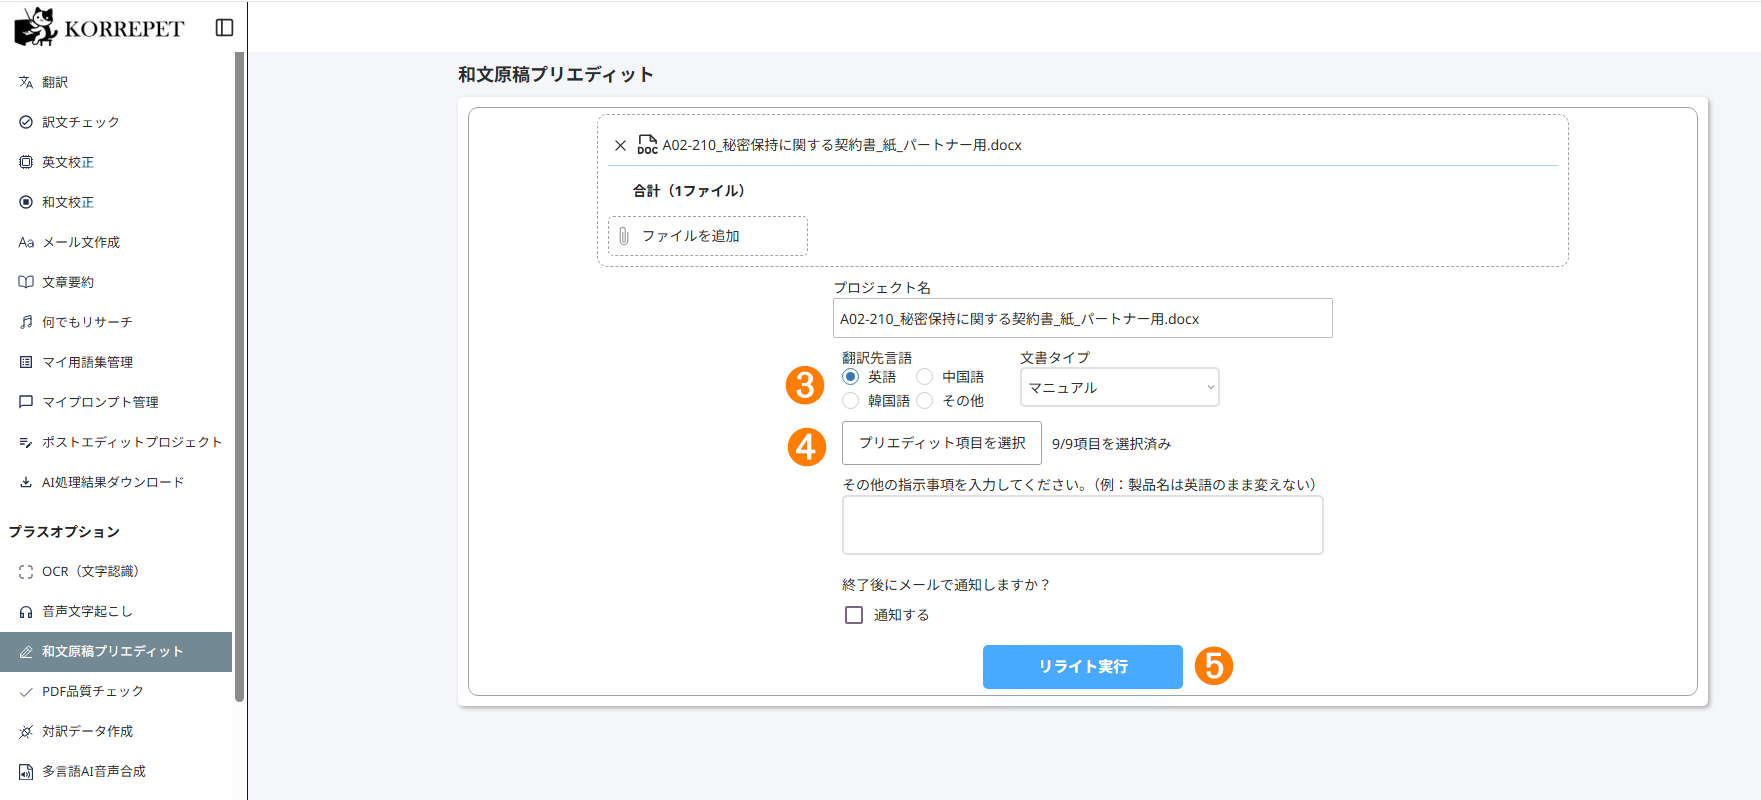Click the 和文校正 icon in sidebar
1761x800 pixels.
pyautogui.click(x=26, y=202)
